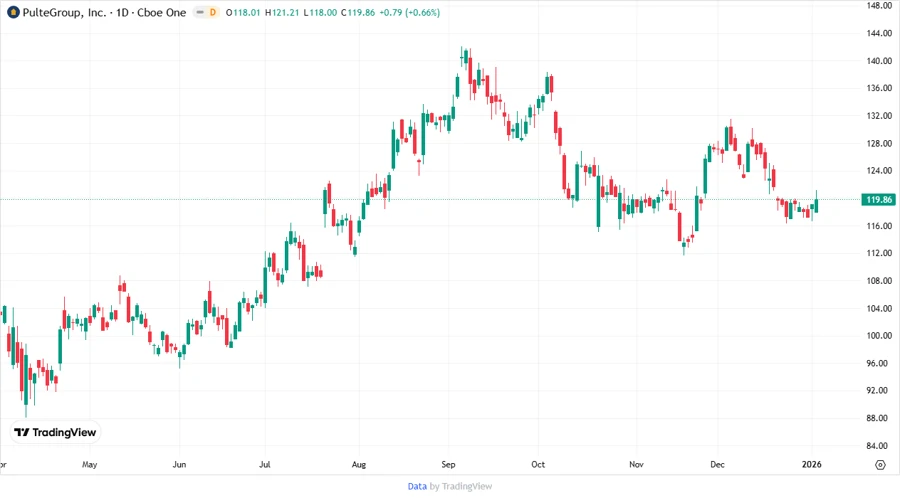Viewport: 900px width, 498px height.
Task: Click the 'Cboe One' exchange label
Action: (x=161, y=13)
